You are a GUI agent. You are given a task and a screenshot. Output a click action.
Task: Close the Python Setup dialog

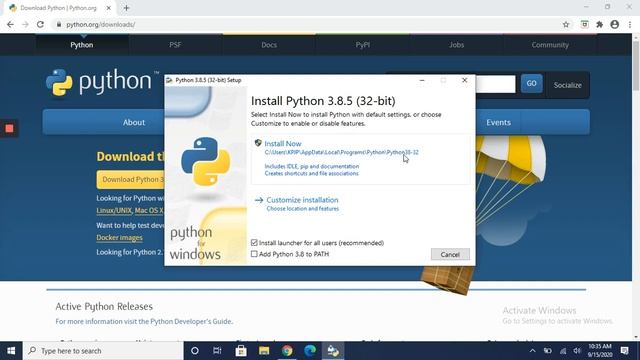[x=464, y=80]
